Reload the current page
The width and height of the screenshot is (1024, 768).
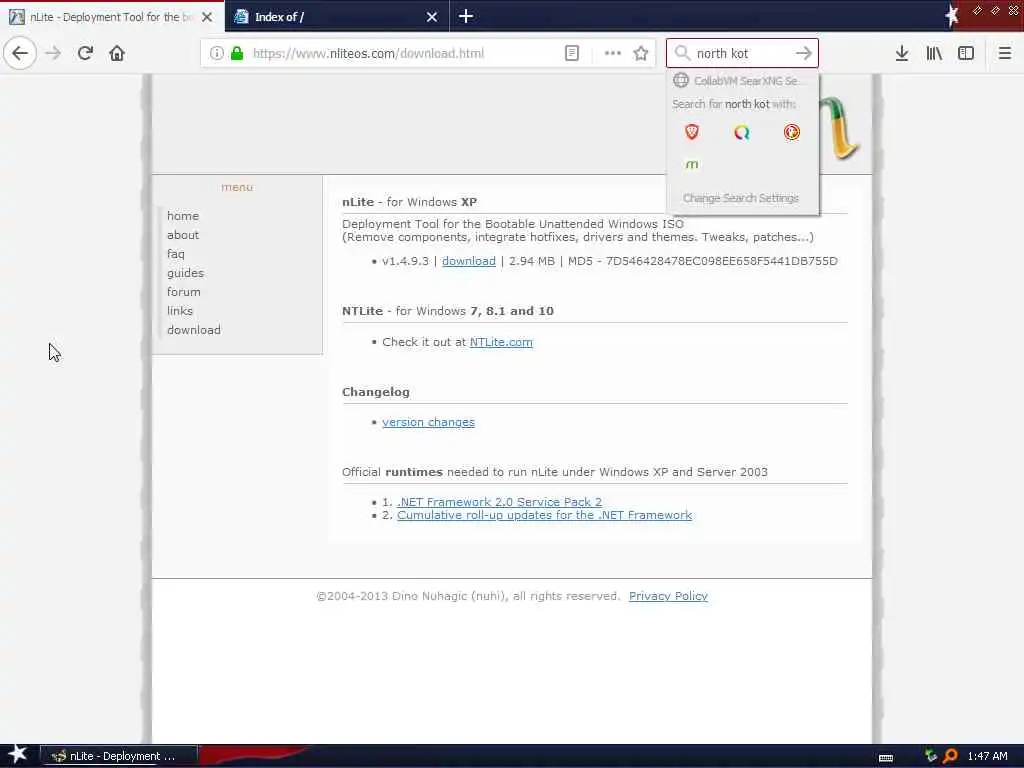85,54
